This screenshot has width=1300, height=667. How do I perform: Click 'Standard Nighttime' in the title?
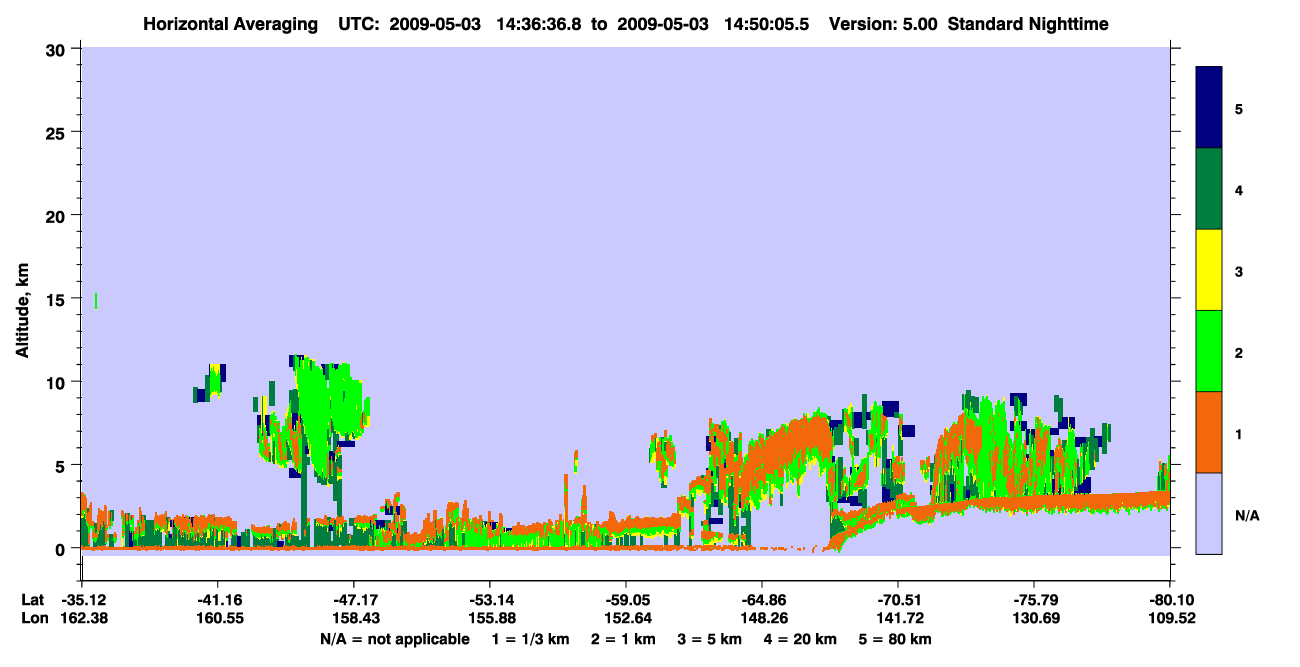1028,23
